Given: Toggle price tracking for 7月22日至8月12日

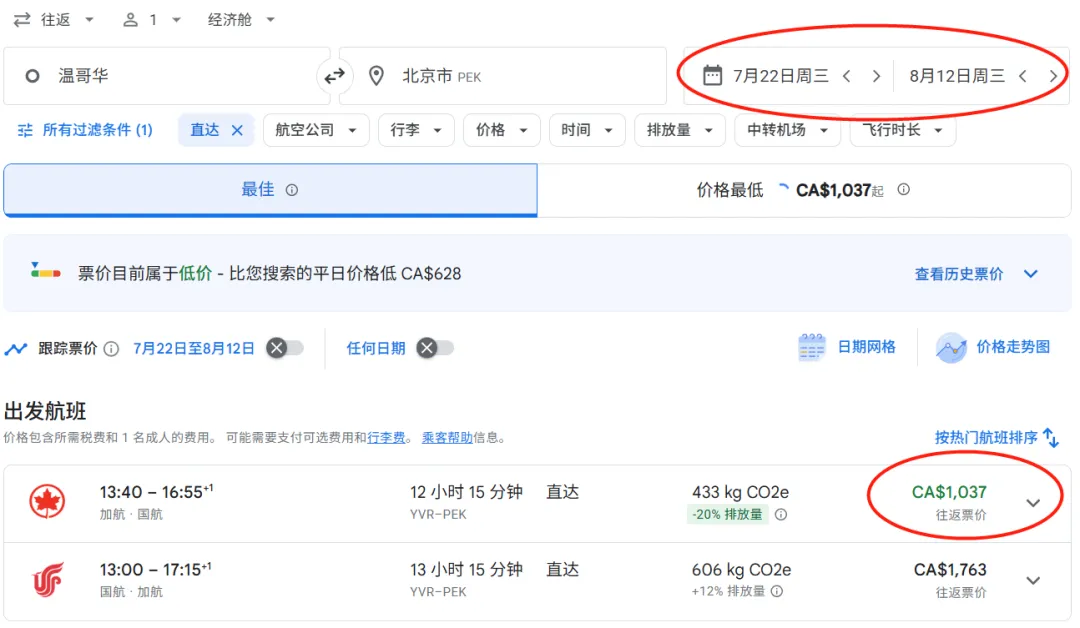Looking at the screenshot, I should coord(285,348).
